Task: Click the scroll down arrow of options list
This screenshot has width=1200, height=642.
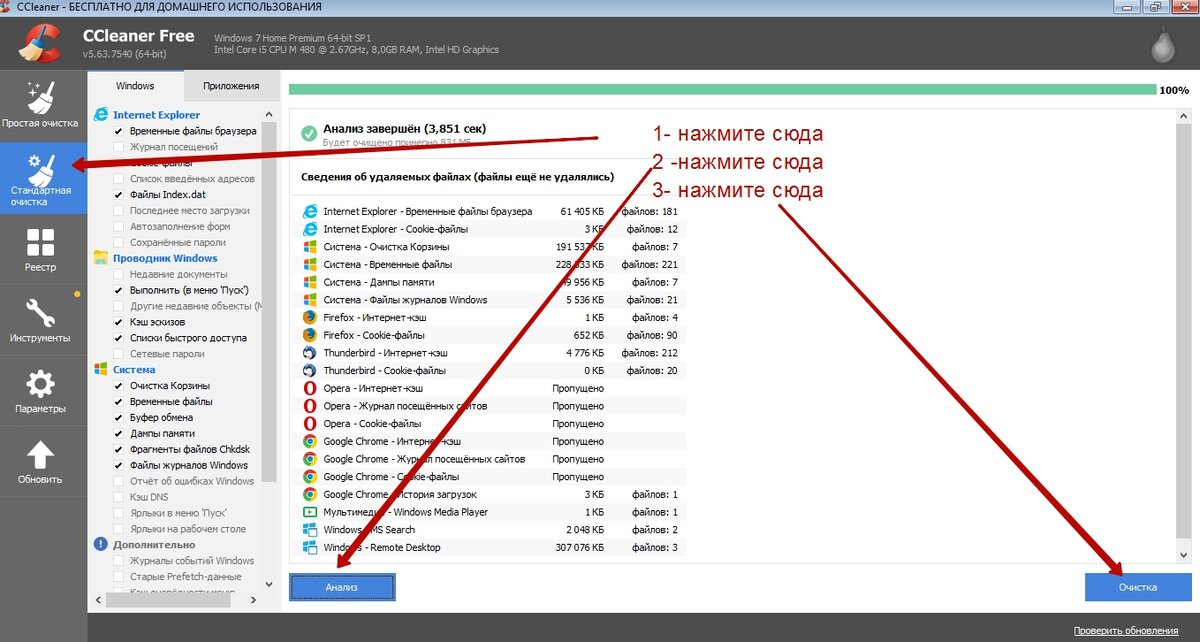Action: click(x=268, y=583)
